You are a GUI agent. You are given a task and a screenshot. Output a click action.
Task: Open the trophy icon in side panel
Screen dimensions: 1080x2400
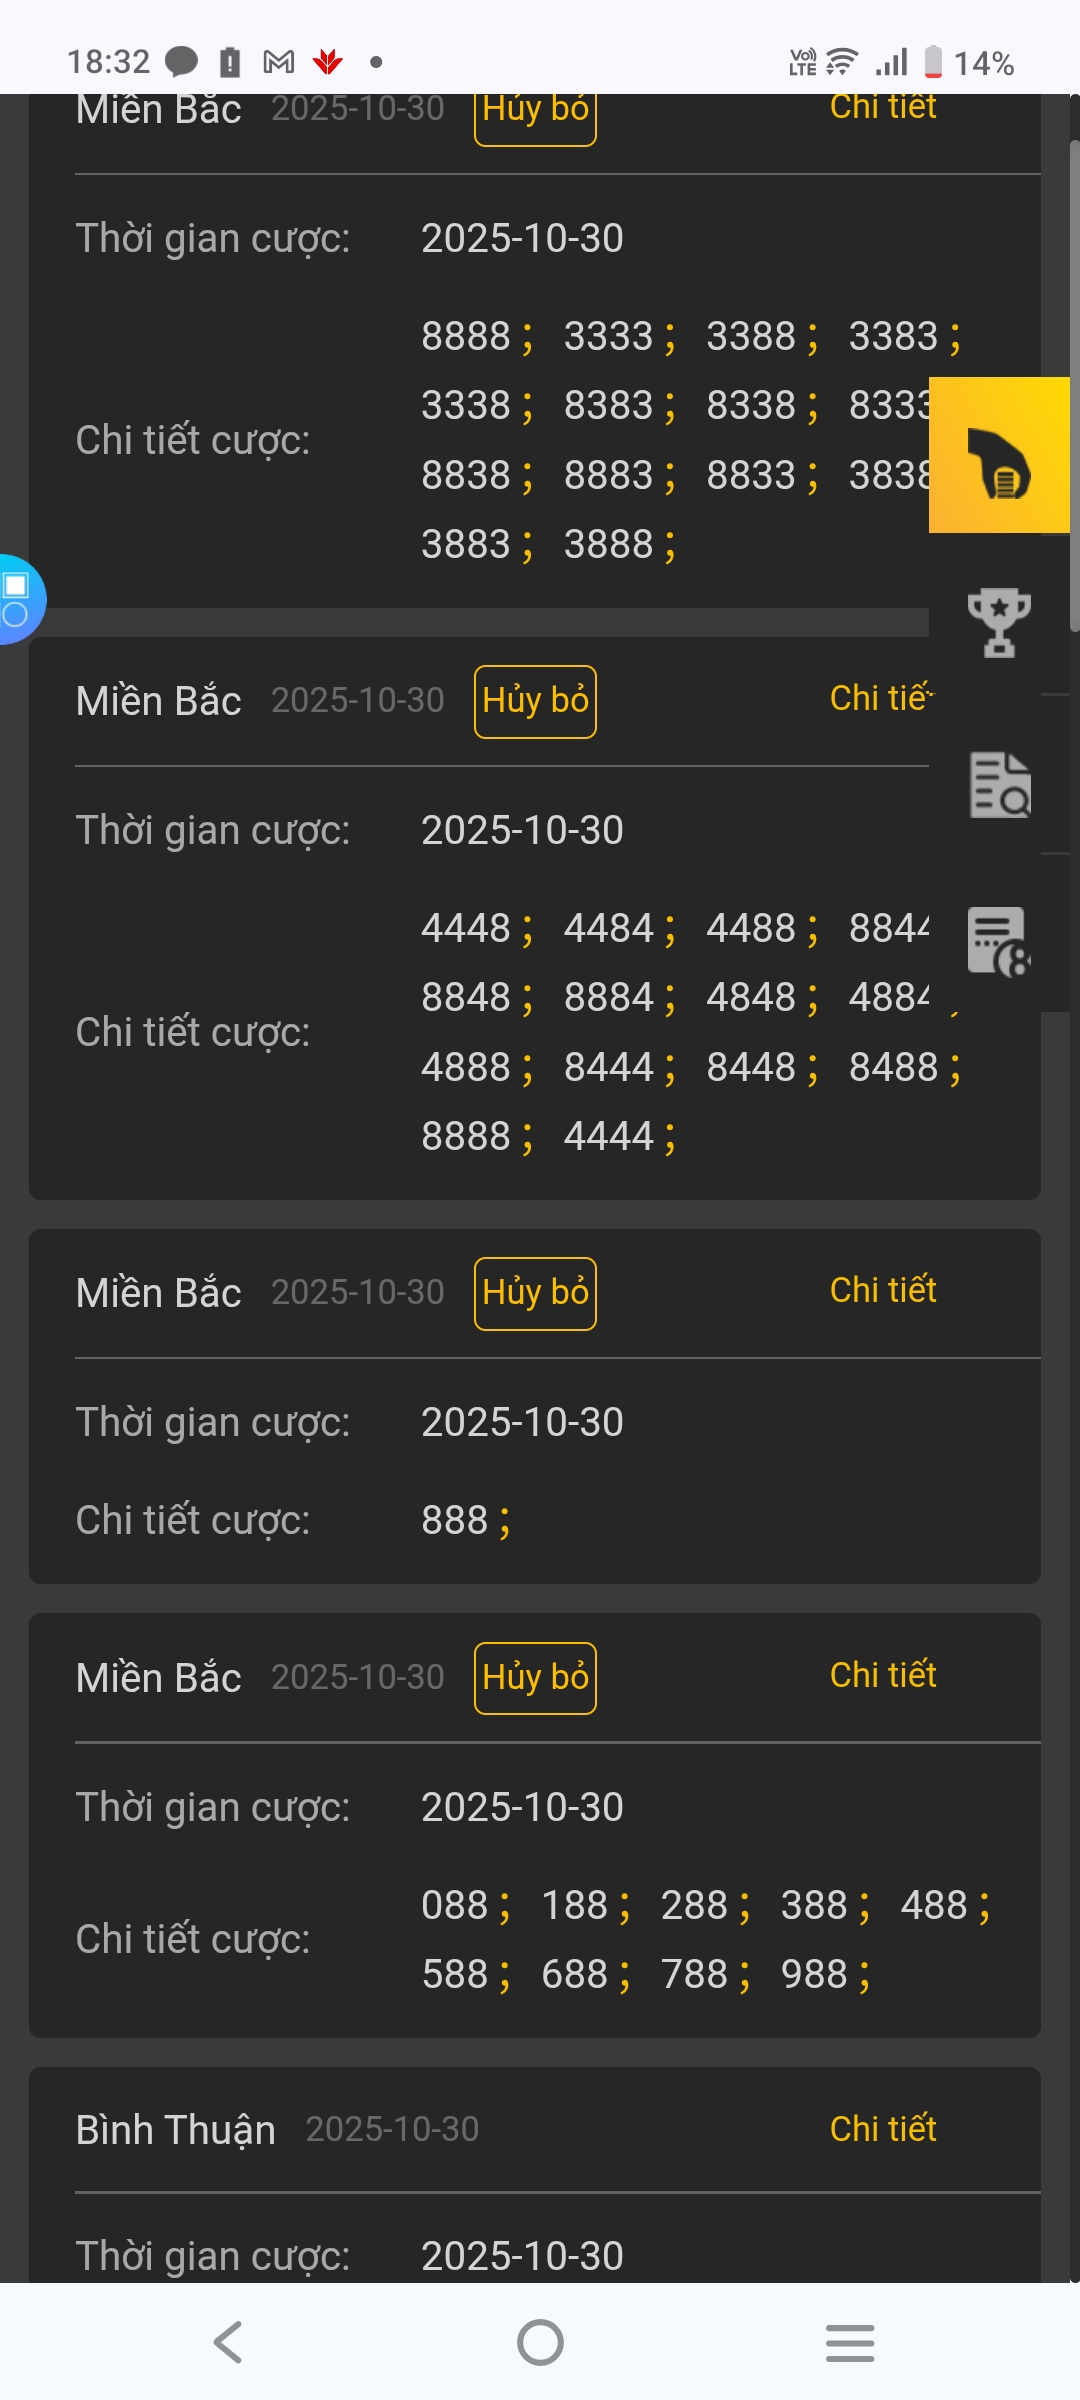click(999, 622)
